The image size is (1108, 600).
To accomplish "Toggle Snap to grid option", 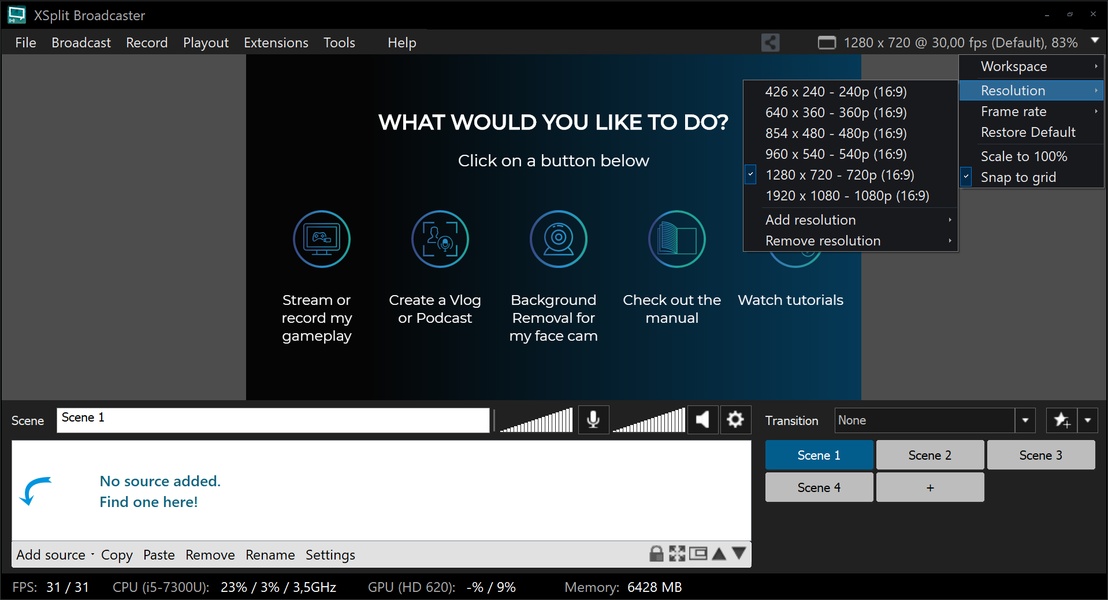I will 1018,177.
